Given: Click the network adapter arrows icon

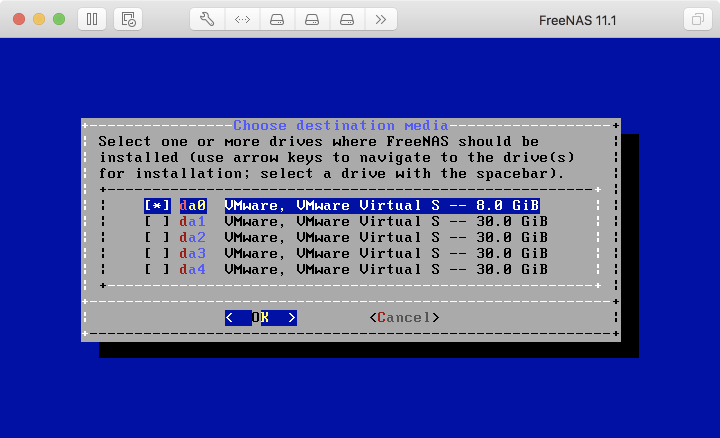Looking at the screenshot, I should click(243, 19).
